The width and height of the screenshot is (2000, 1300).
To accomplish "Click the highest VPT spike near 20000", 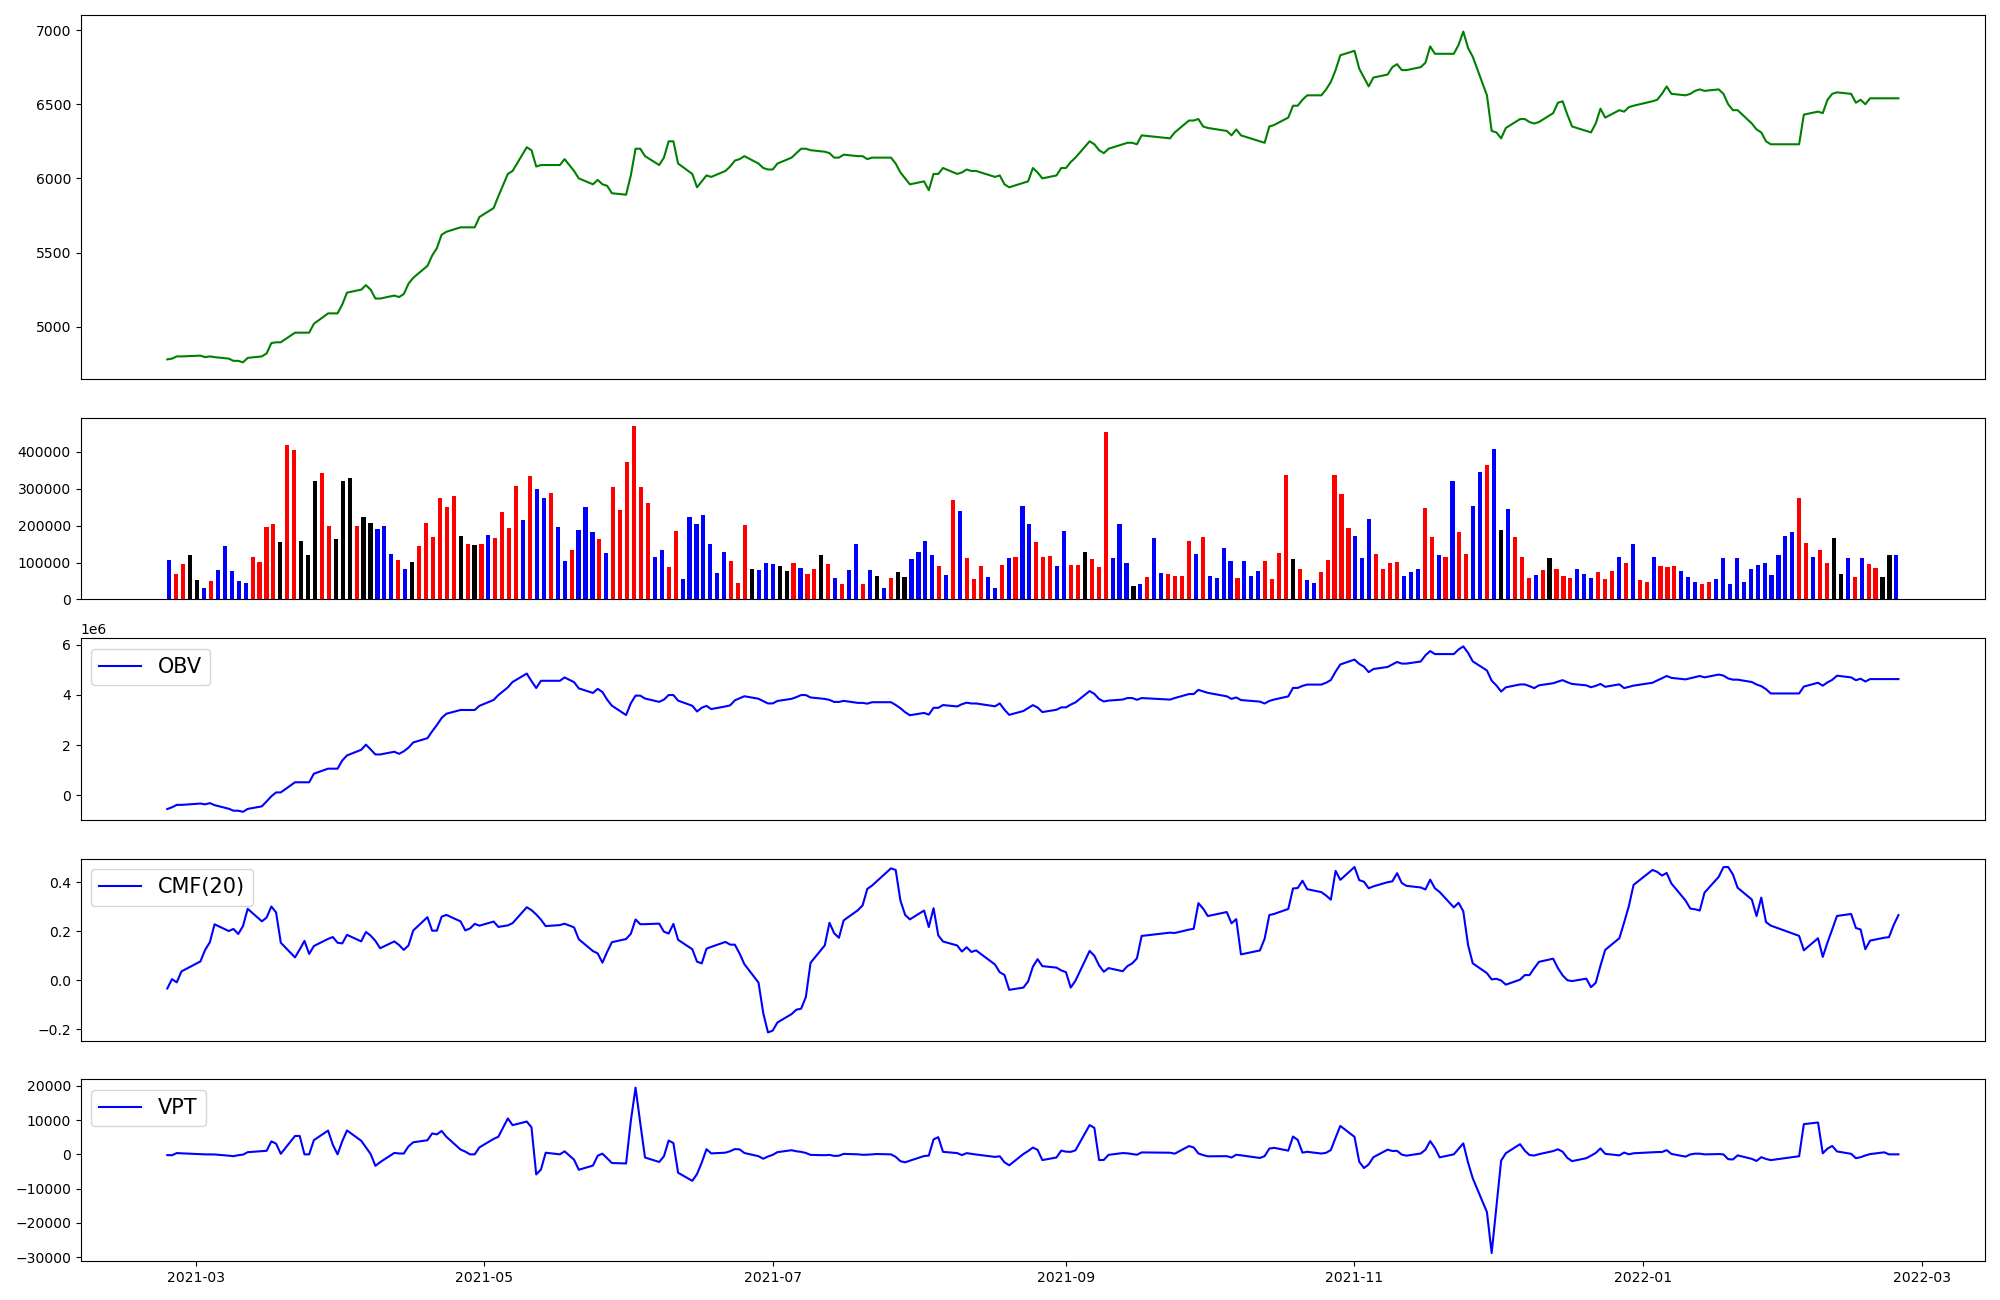I will [x=635, y=1088].
